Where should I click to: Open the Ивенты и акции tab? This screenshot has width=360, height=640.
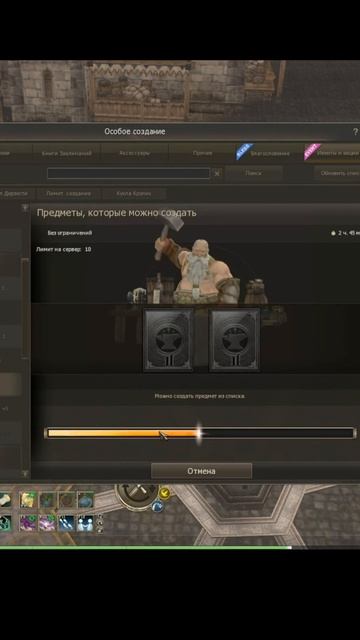pyautogui.click(x=332, y=153)
